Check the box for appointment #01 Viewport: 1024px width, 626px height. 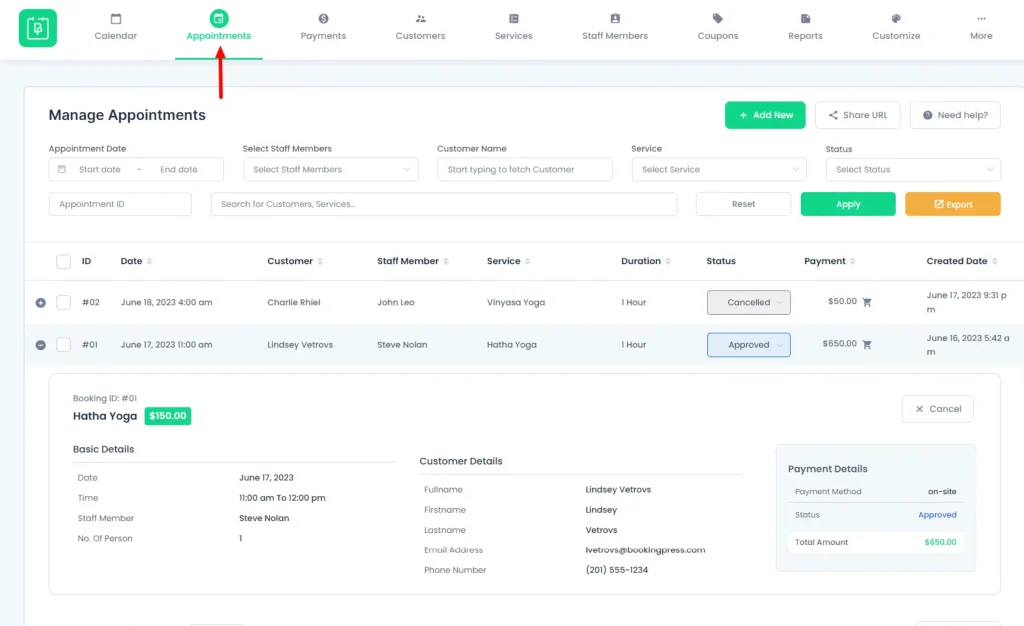click(63, 345)
